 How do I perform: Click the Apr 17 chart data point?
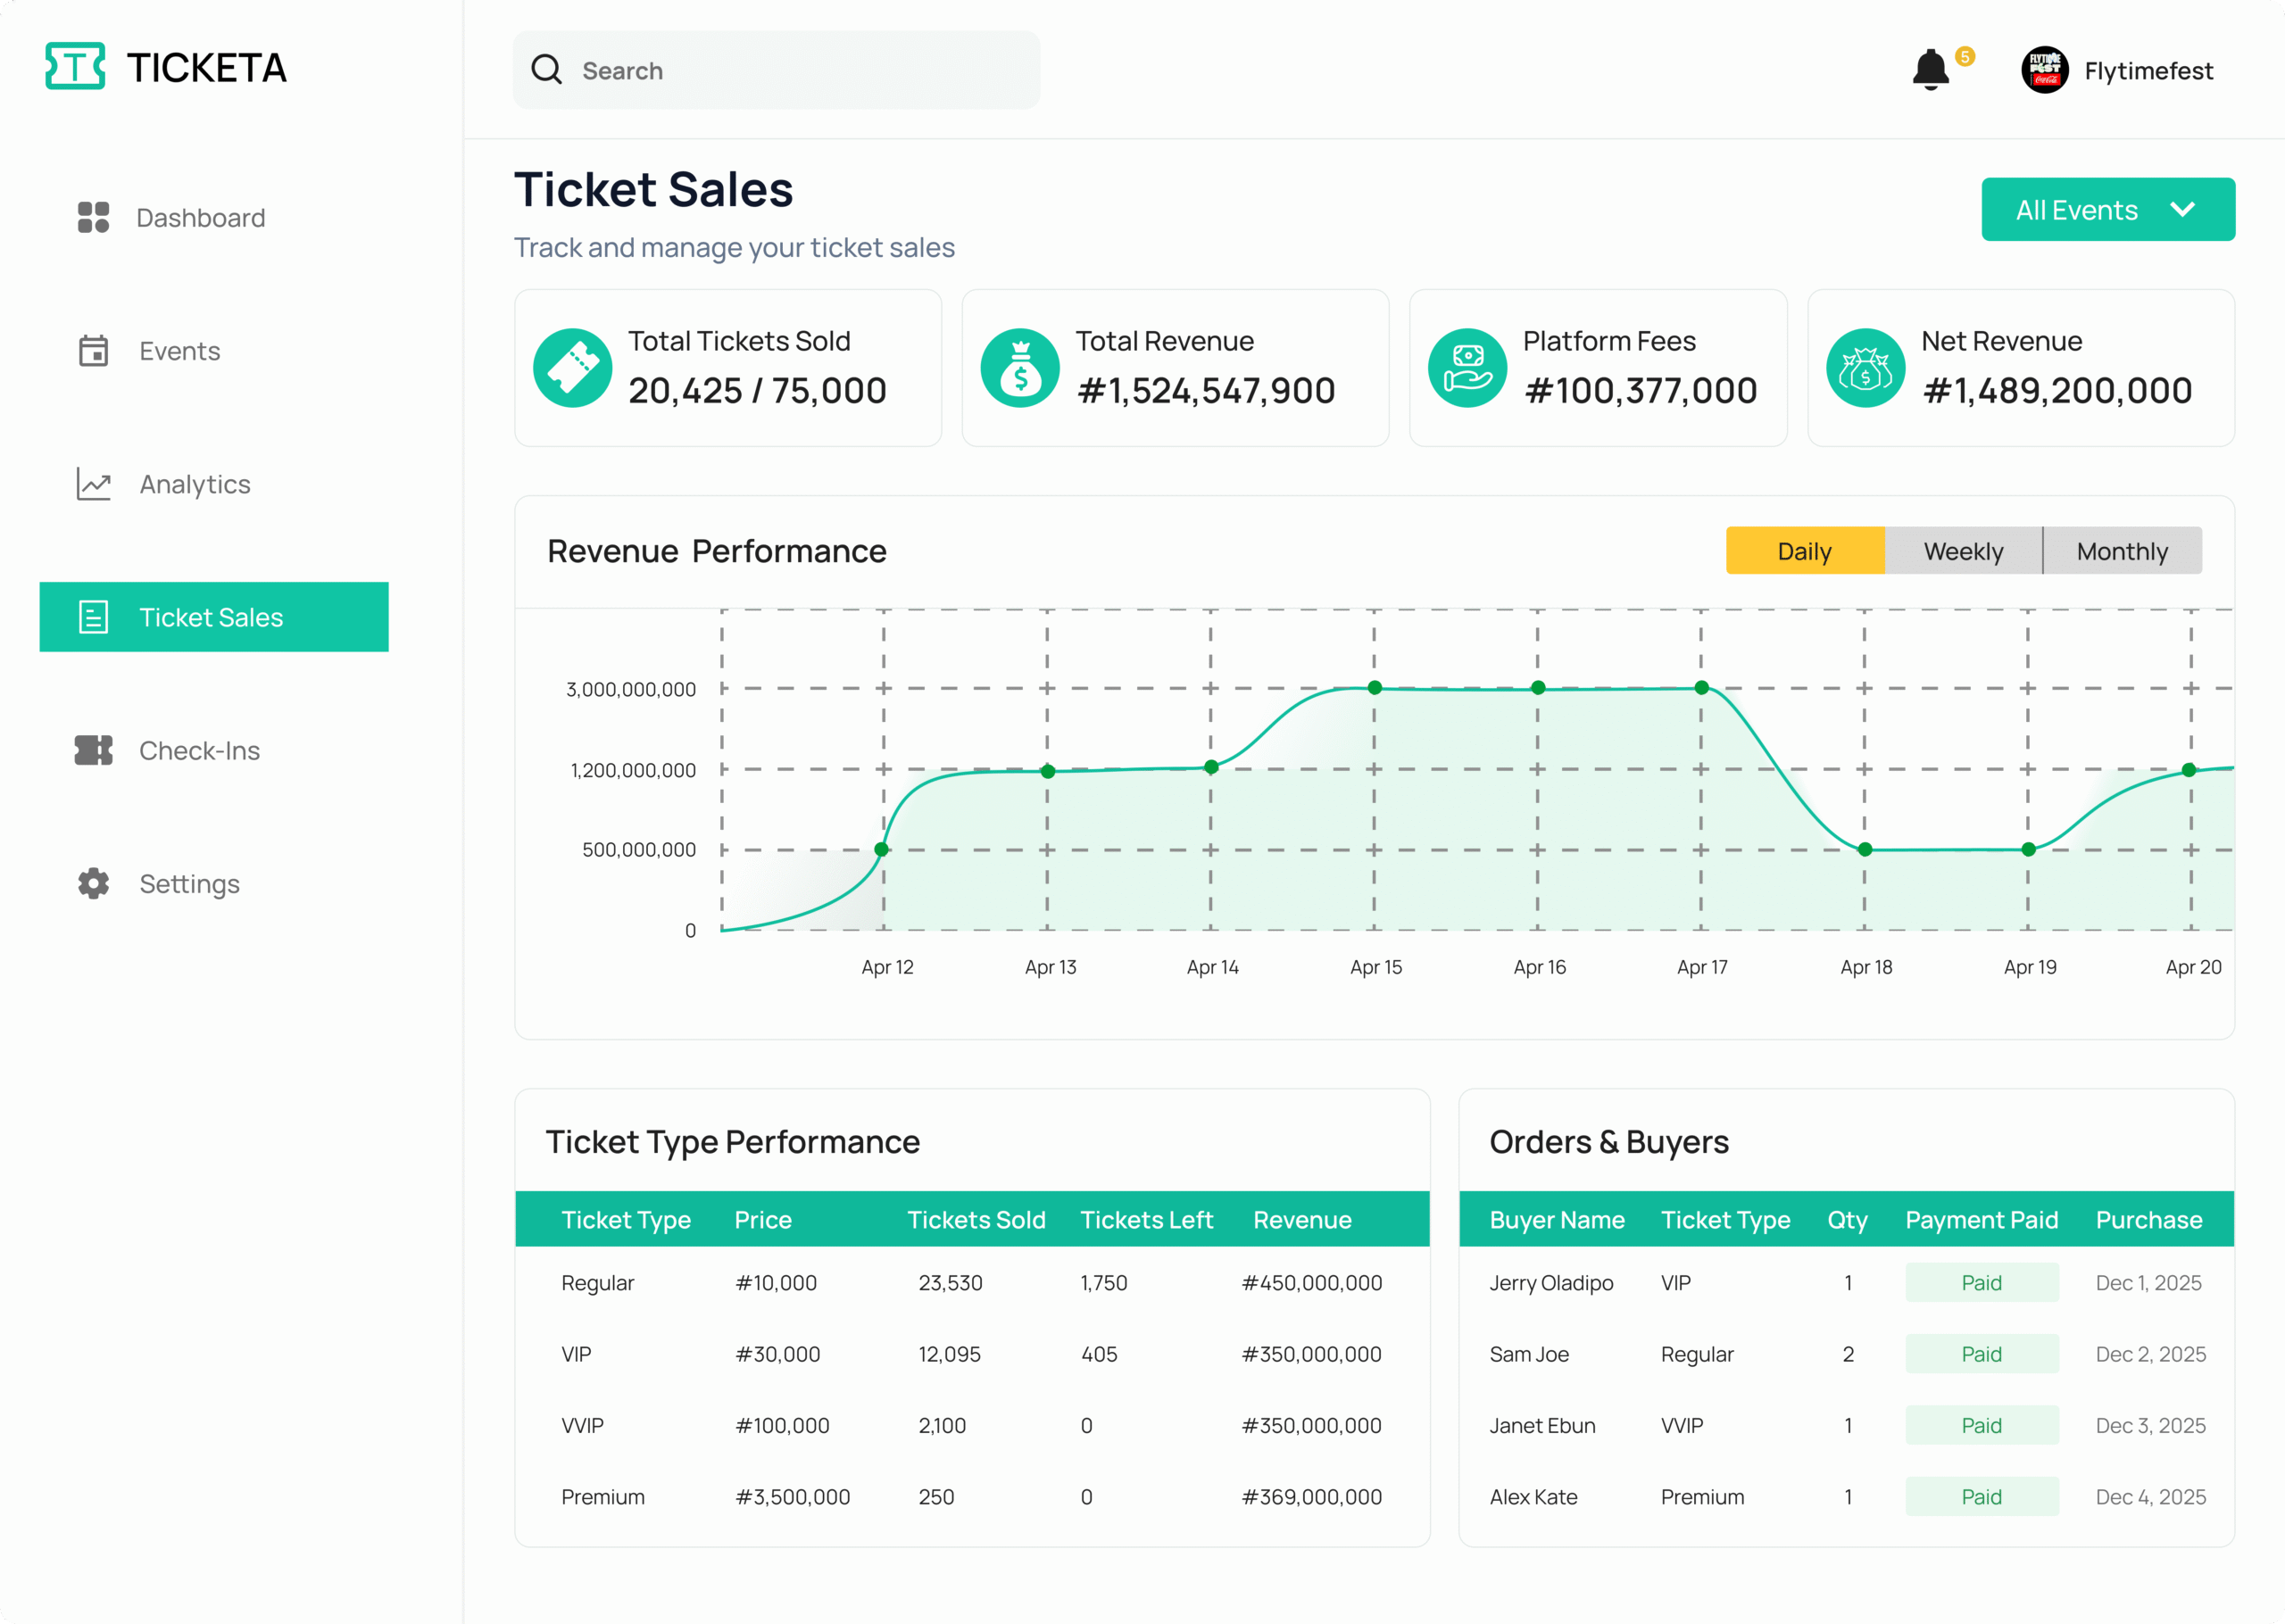pyautogui.click(x=1702, y=687)
